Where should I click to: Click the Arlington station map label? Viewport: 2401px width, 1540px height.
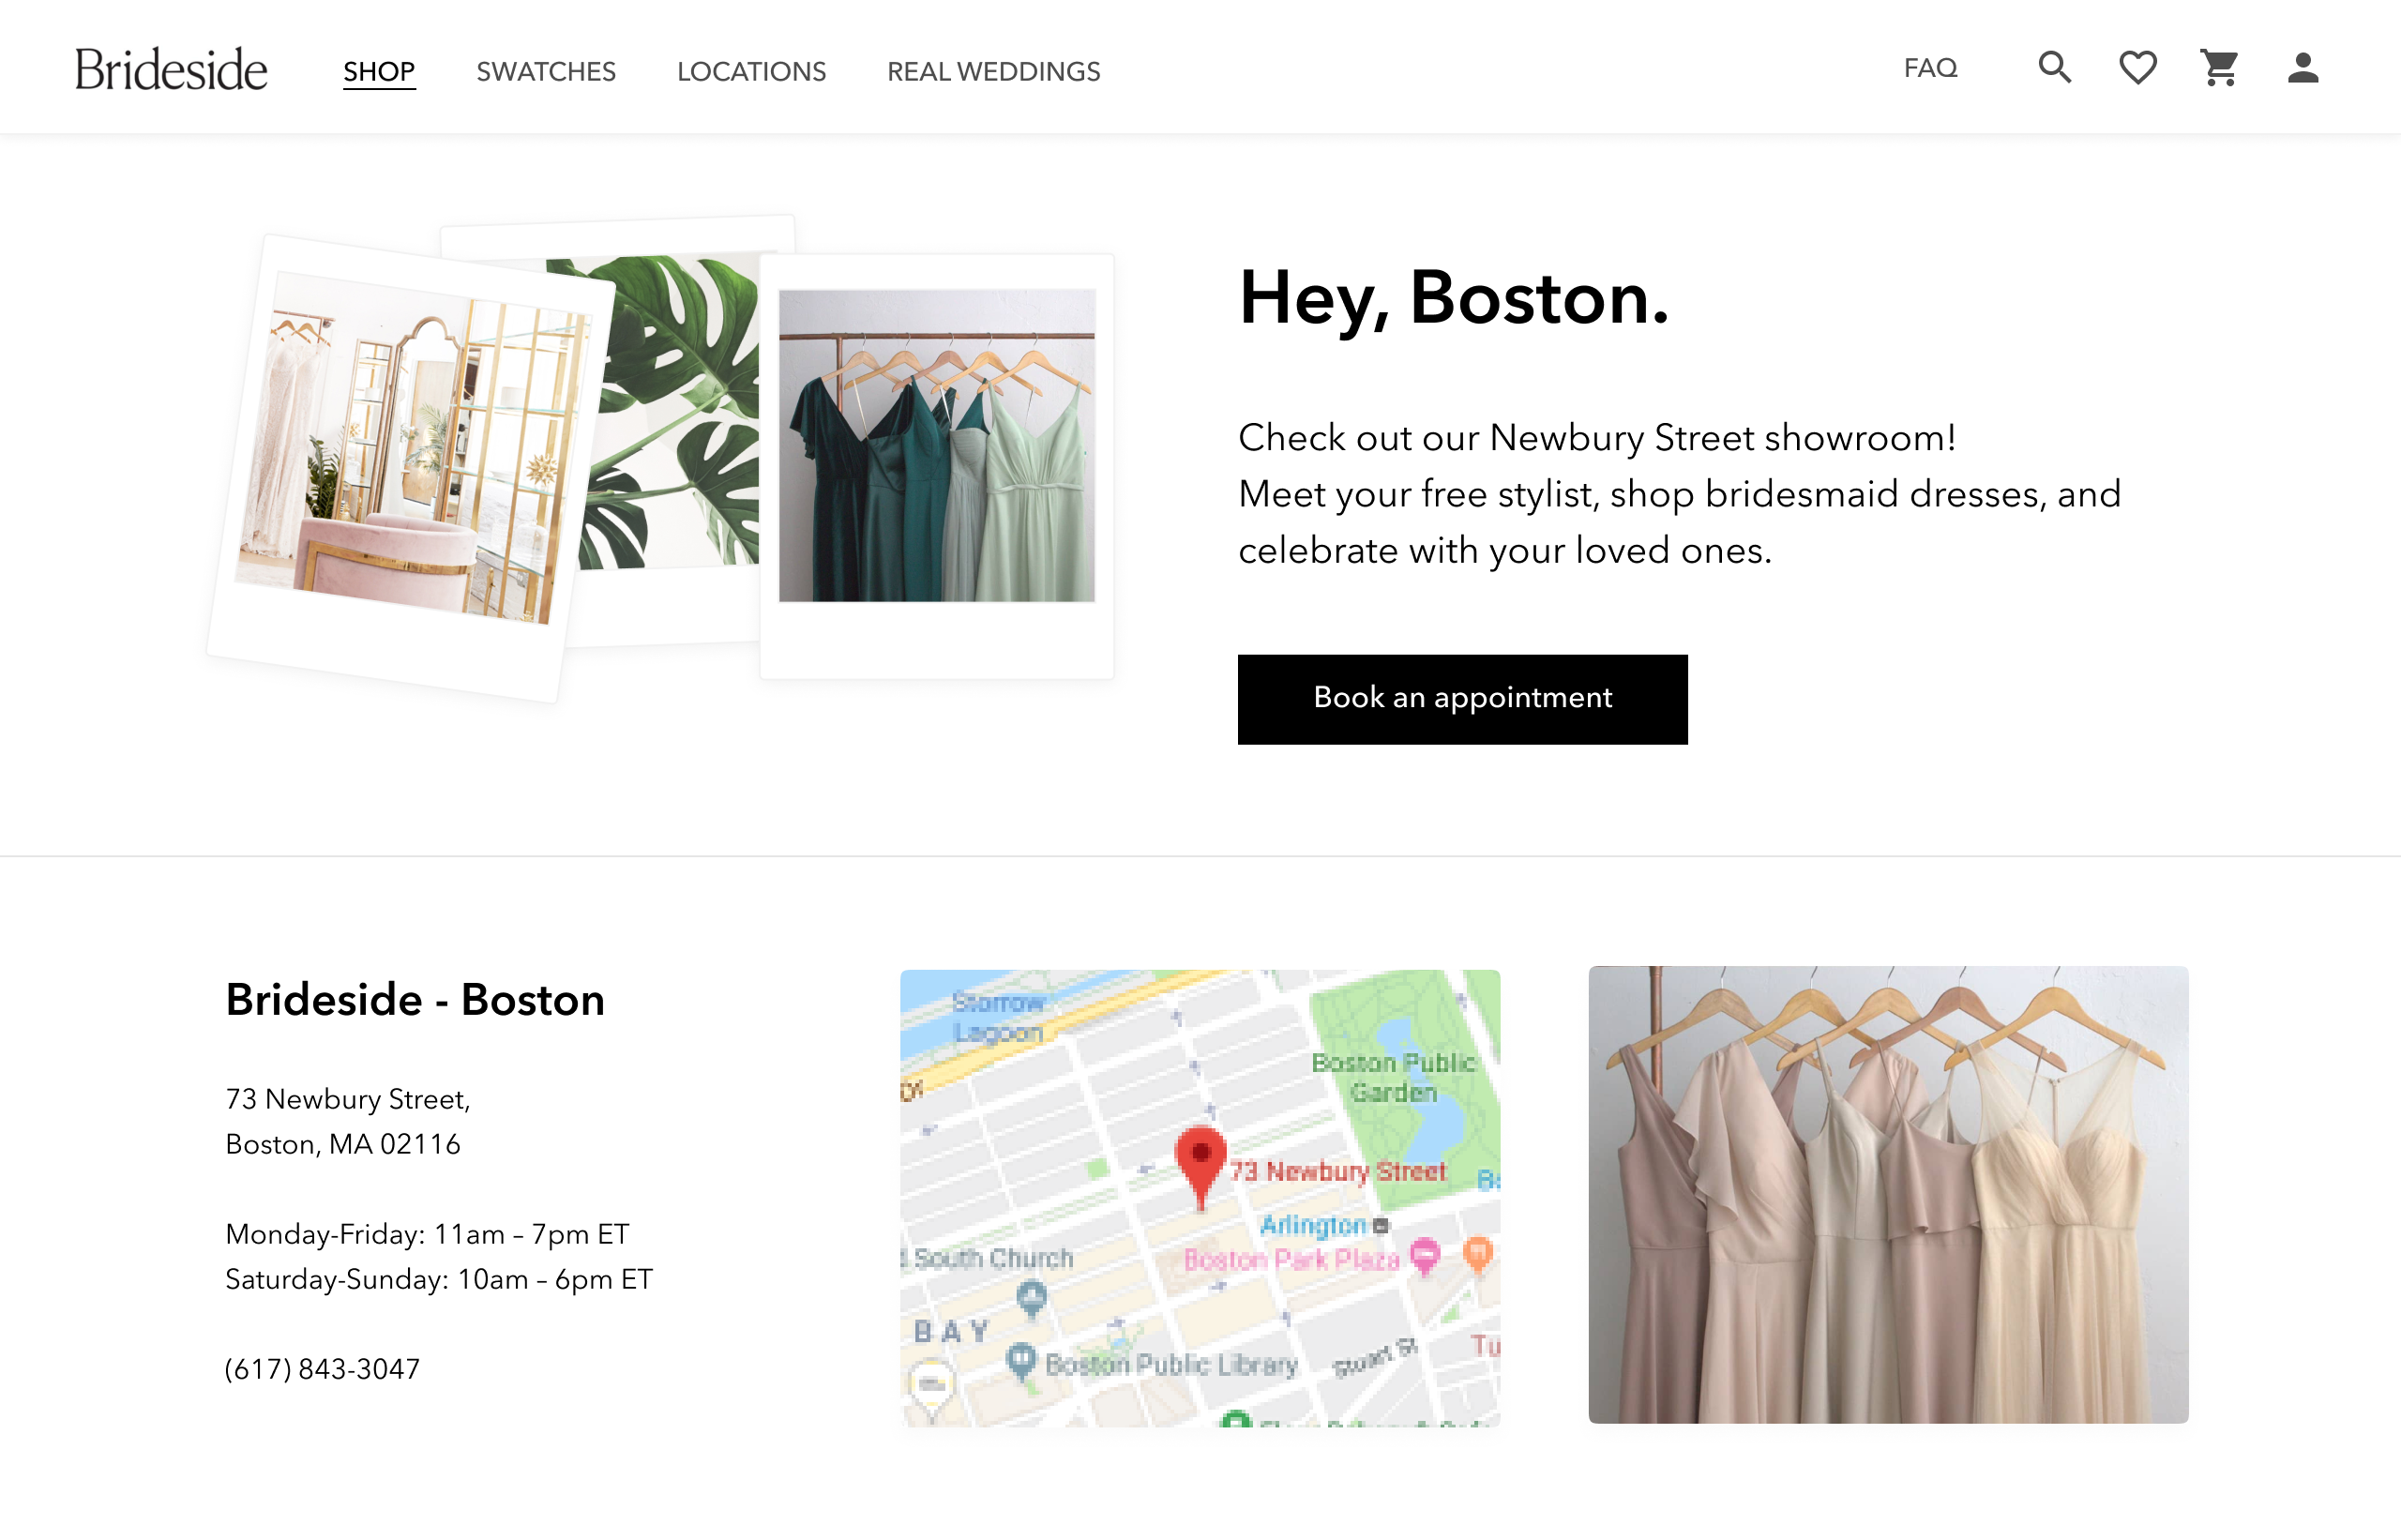[x=1313, y=1225]
